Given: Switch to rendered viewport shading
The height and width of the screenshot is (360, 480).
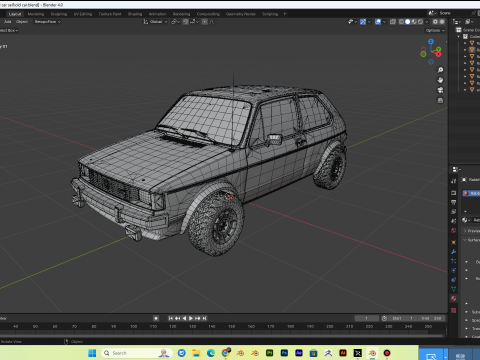Looking at the screenshot, I should click(x=420, y=22).
